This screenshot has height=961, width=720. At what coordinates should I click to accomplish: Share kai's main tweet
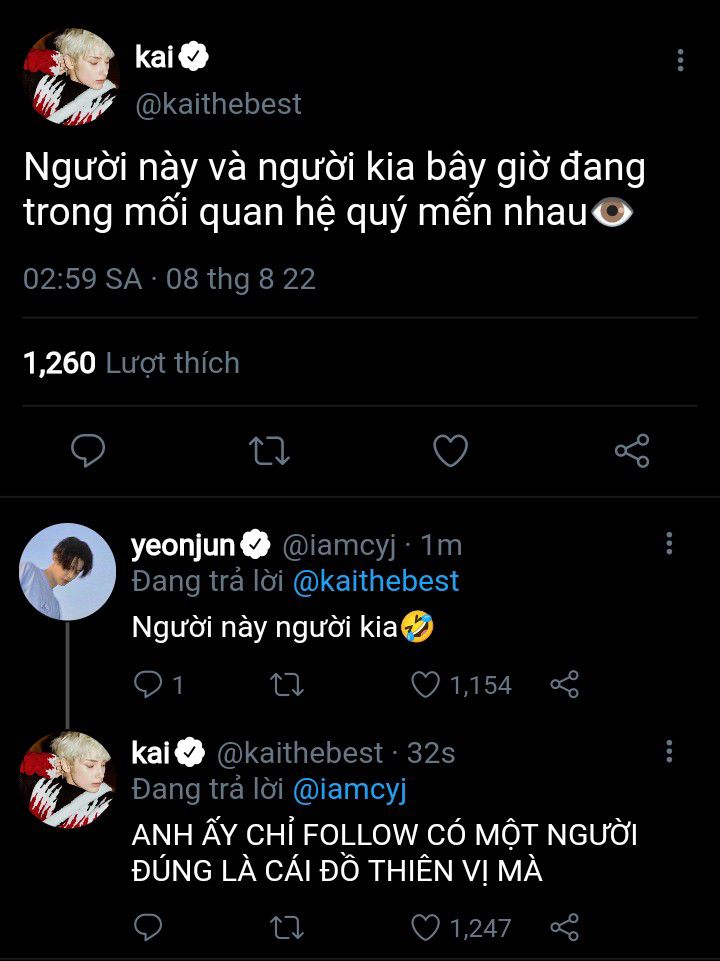pyautogui.click(x=632, y=451)
